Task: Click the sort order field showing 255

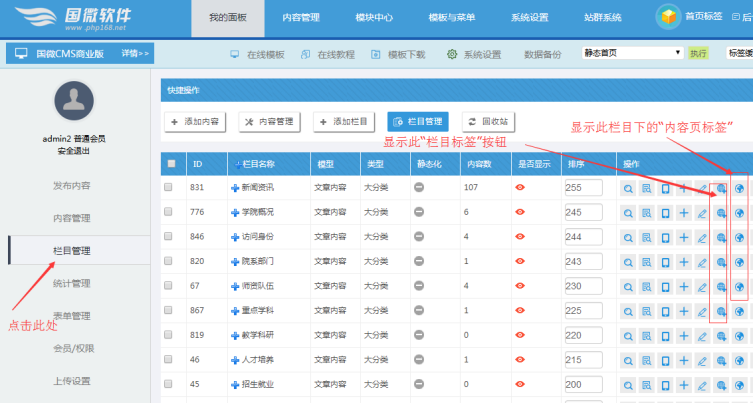Action: [583, 187]
